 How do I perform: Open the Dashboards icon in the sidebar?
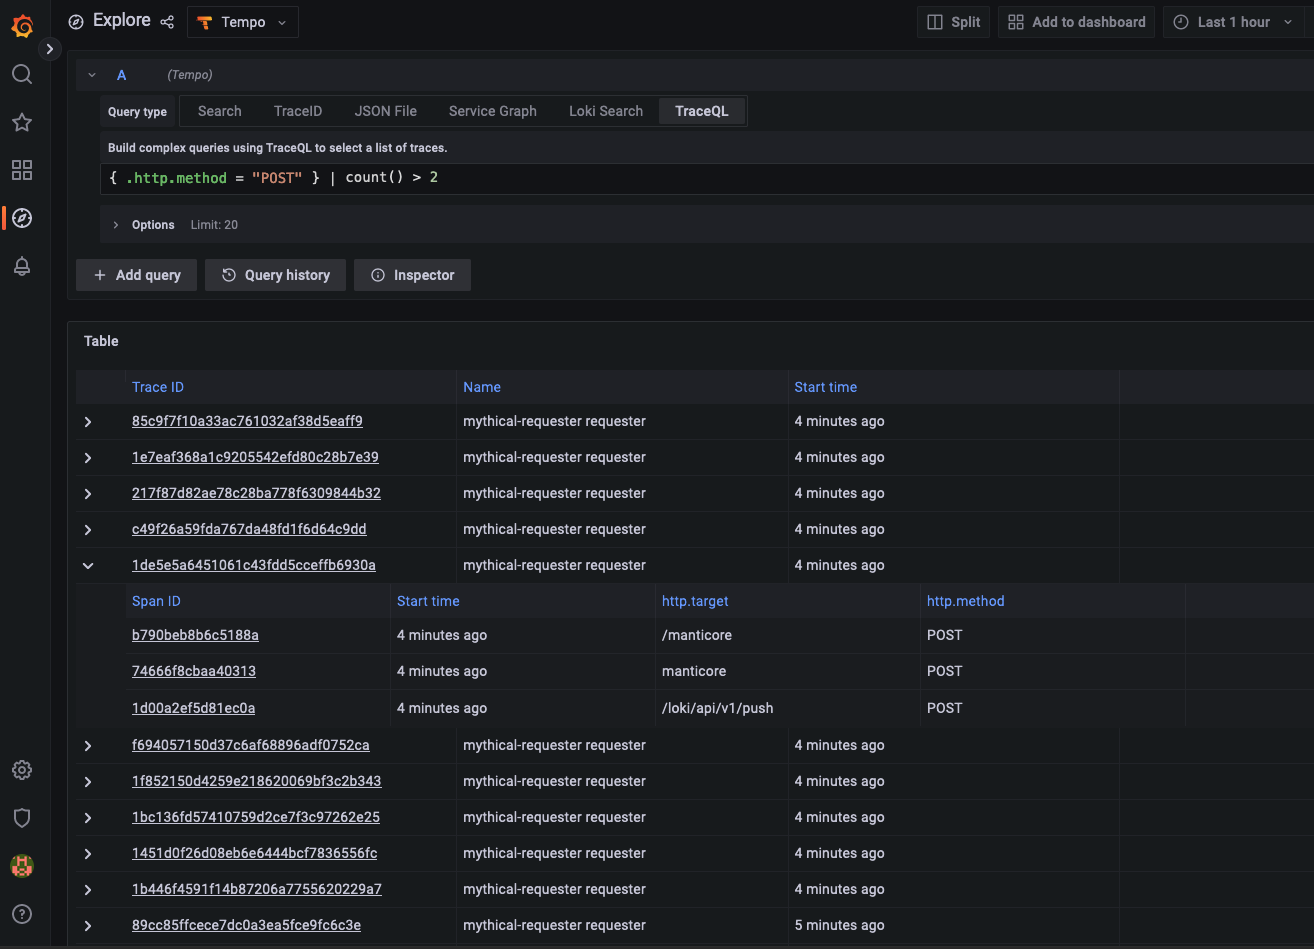point(22,170)
